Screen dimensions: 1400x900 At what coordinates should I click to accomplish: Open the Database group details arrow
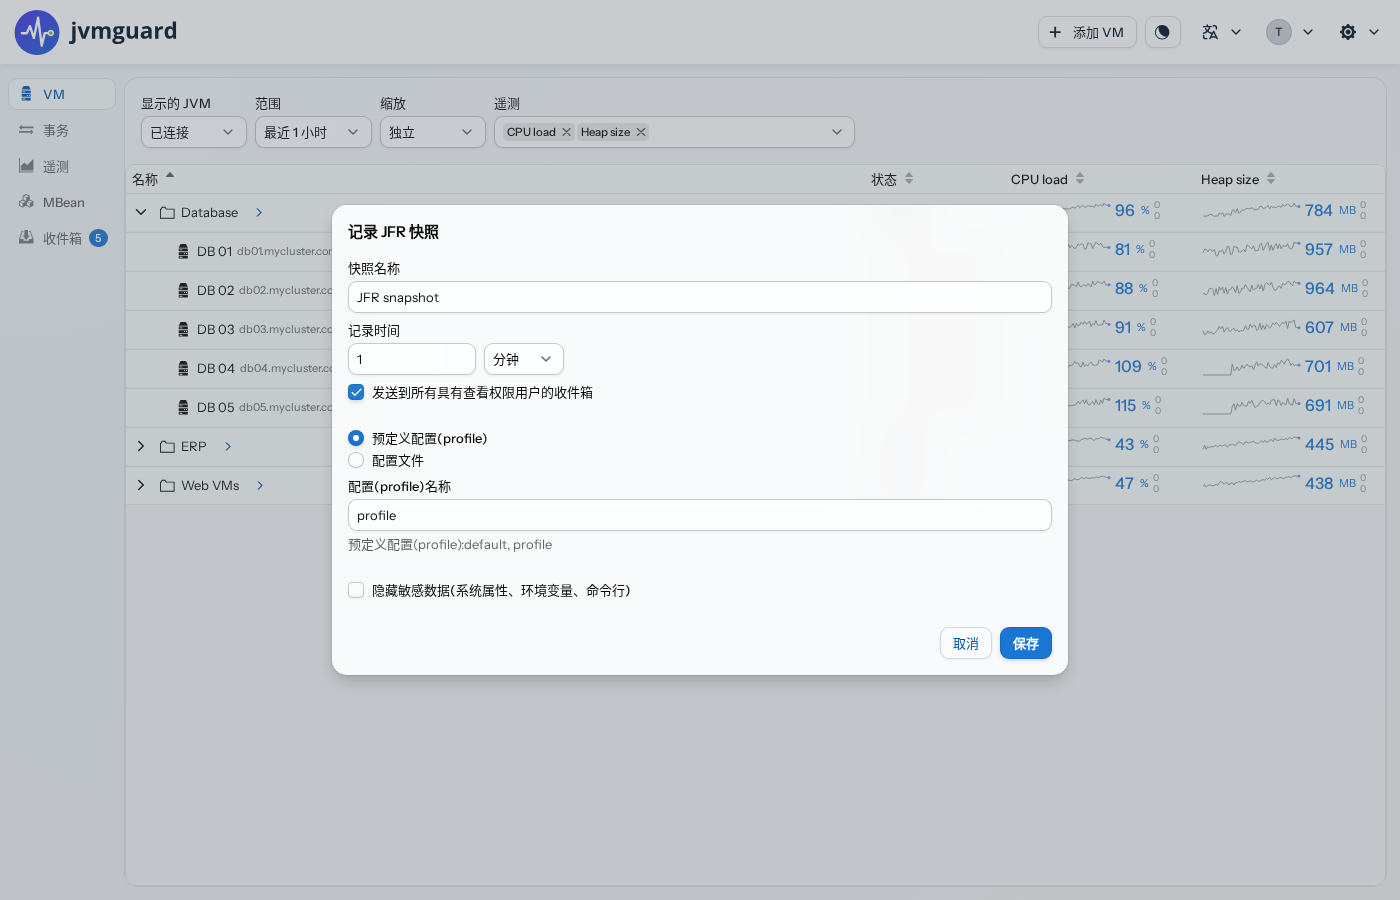tap(259, 212)
